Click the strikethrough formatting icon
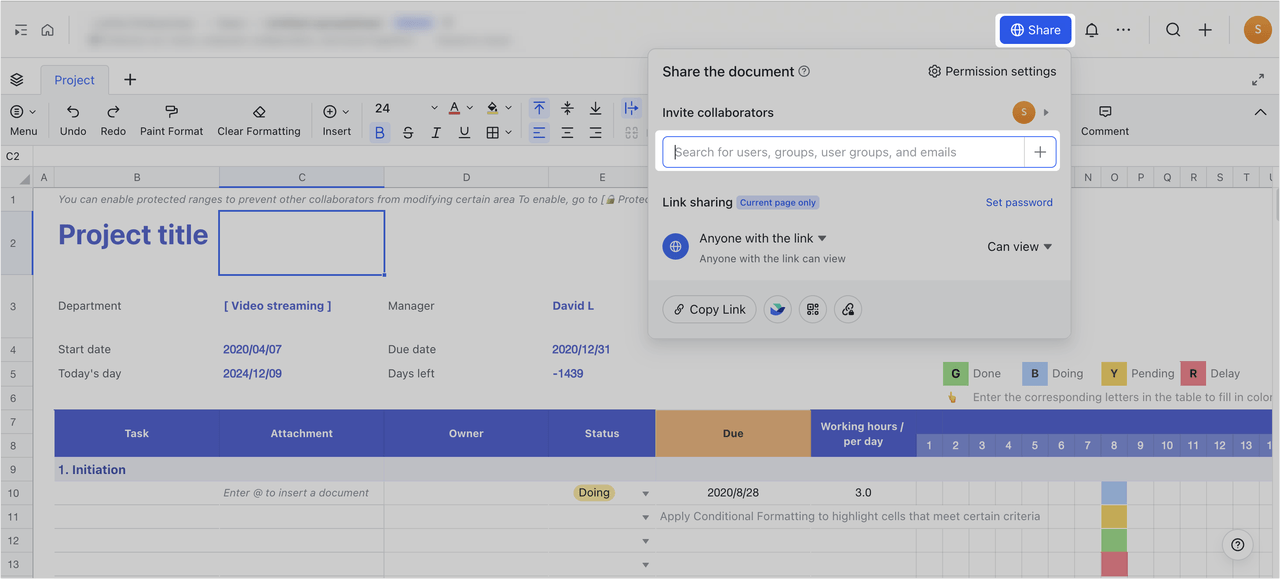This screenshot has height=579, width=1280. tap(406, 131)
